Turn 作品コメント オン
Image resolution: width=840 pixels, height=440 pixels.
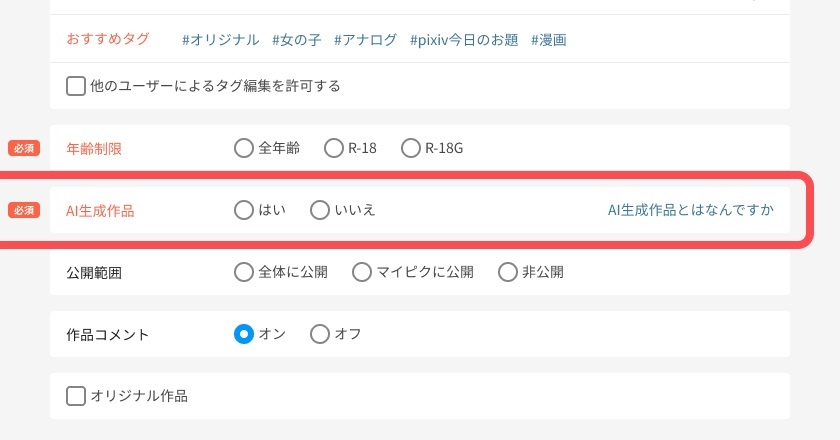coord(243,334)
